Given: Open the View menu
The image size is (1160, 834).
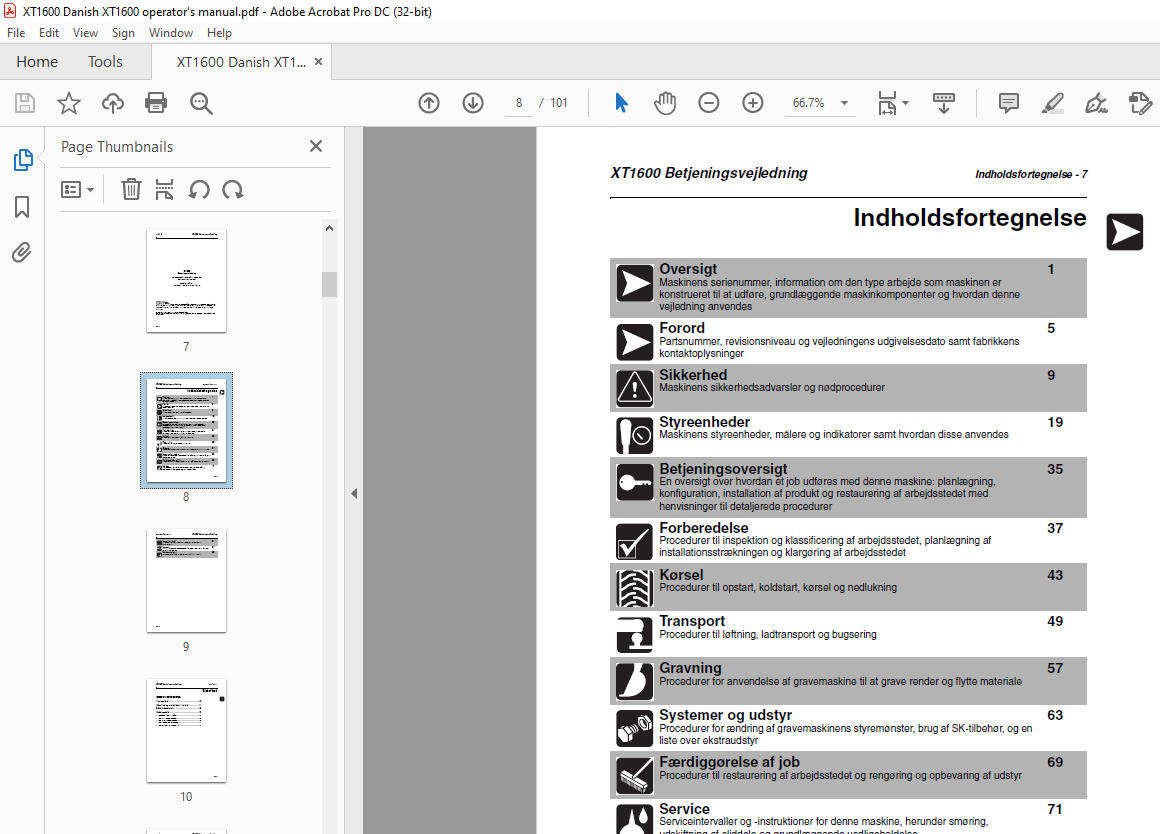Looking at the screenshot, I should click(85, 33).
